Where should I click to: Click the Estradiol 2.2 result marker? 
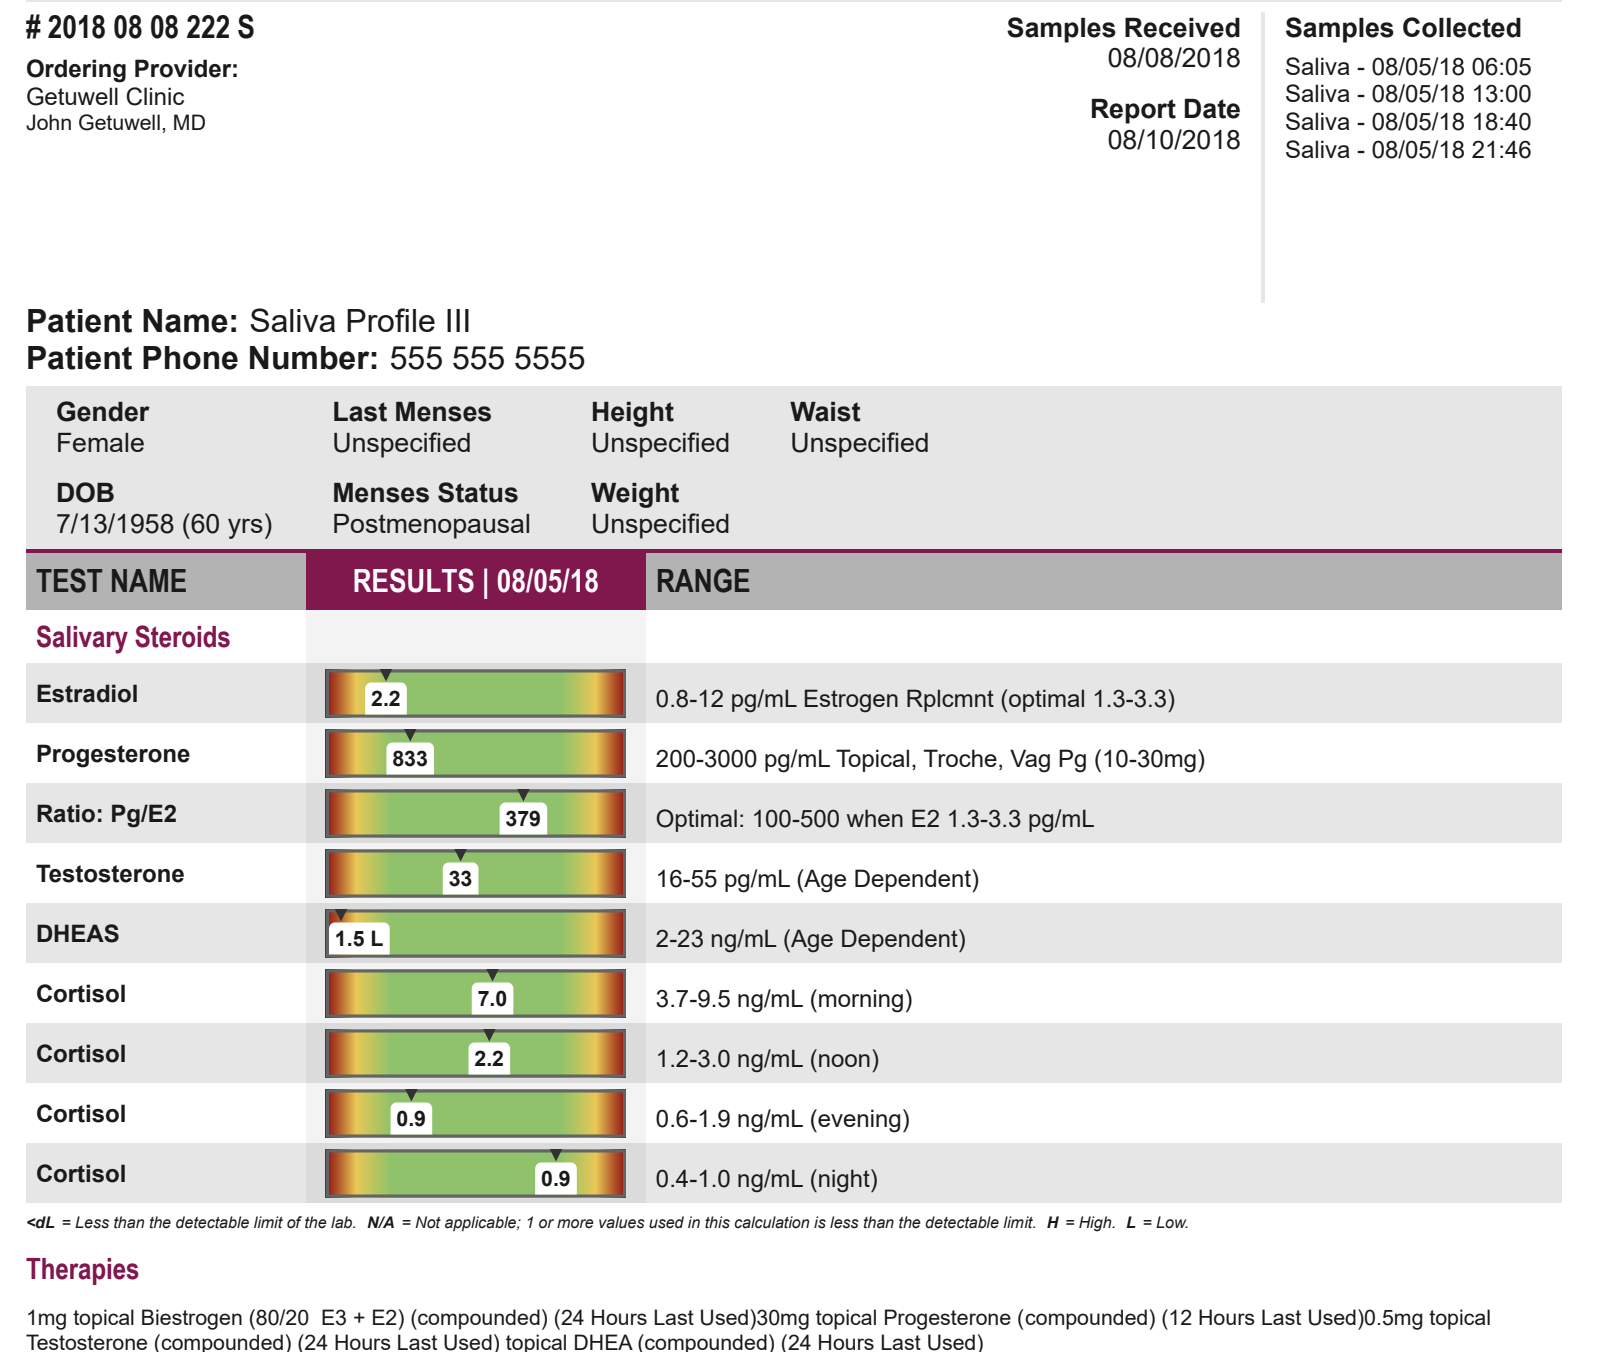click(x=386, y=698)
